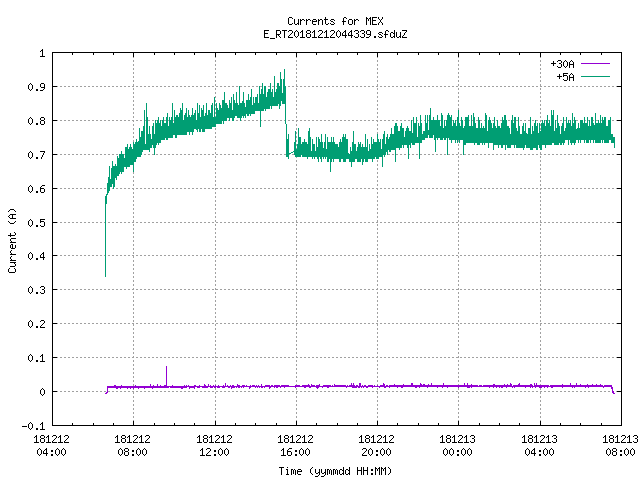This screenshot has width=640, height=480.
Task: Click the y-axis tick label 0.5
Action: [36, 222]
